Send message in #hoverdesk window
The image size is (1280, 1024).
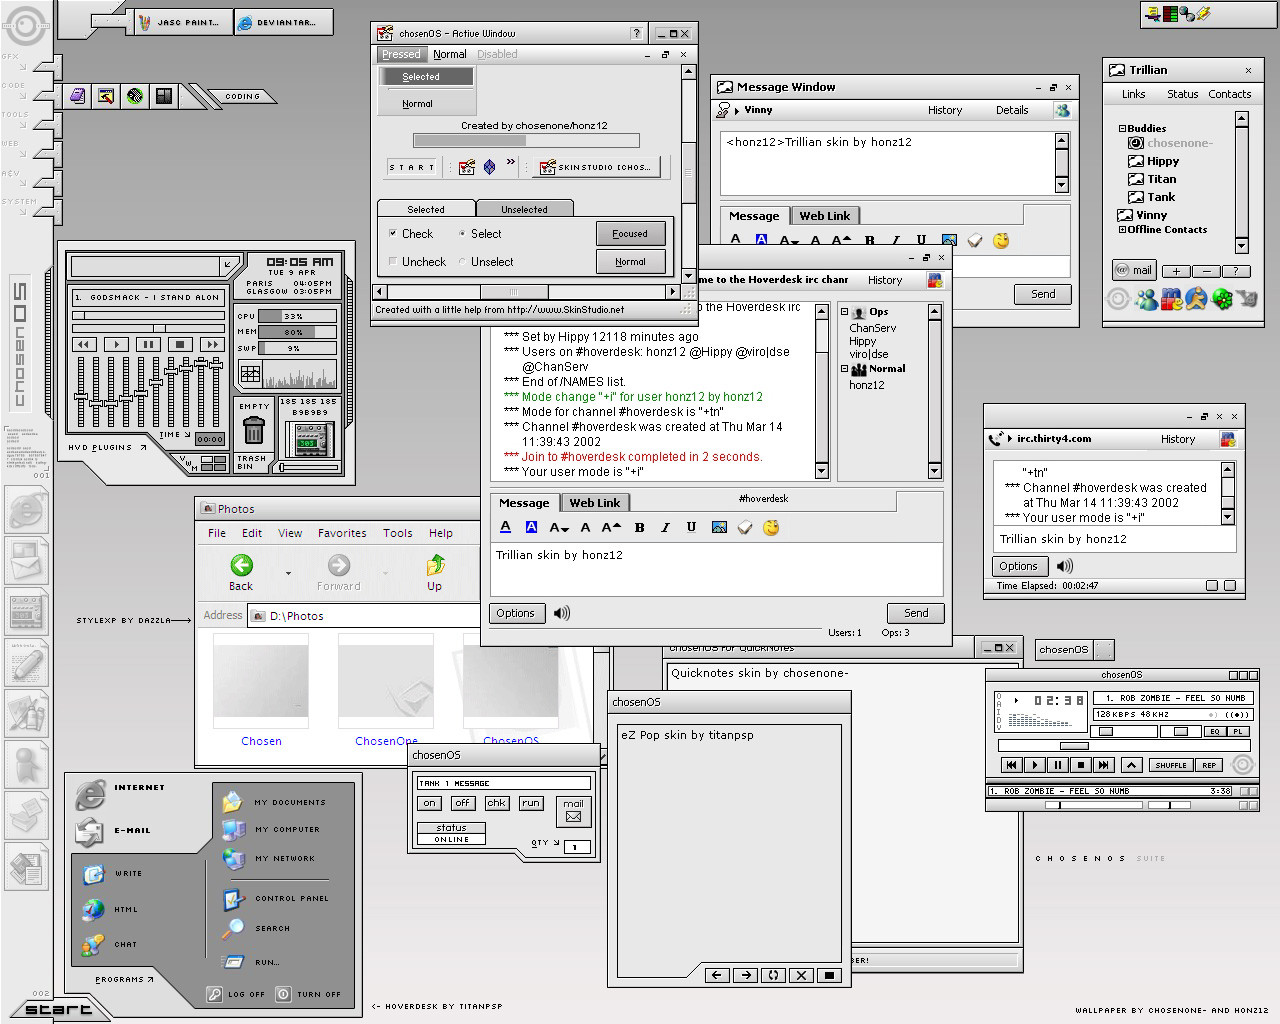(x=916, y=613)
